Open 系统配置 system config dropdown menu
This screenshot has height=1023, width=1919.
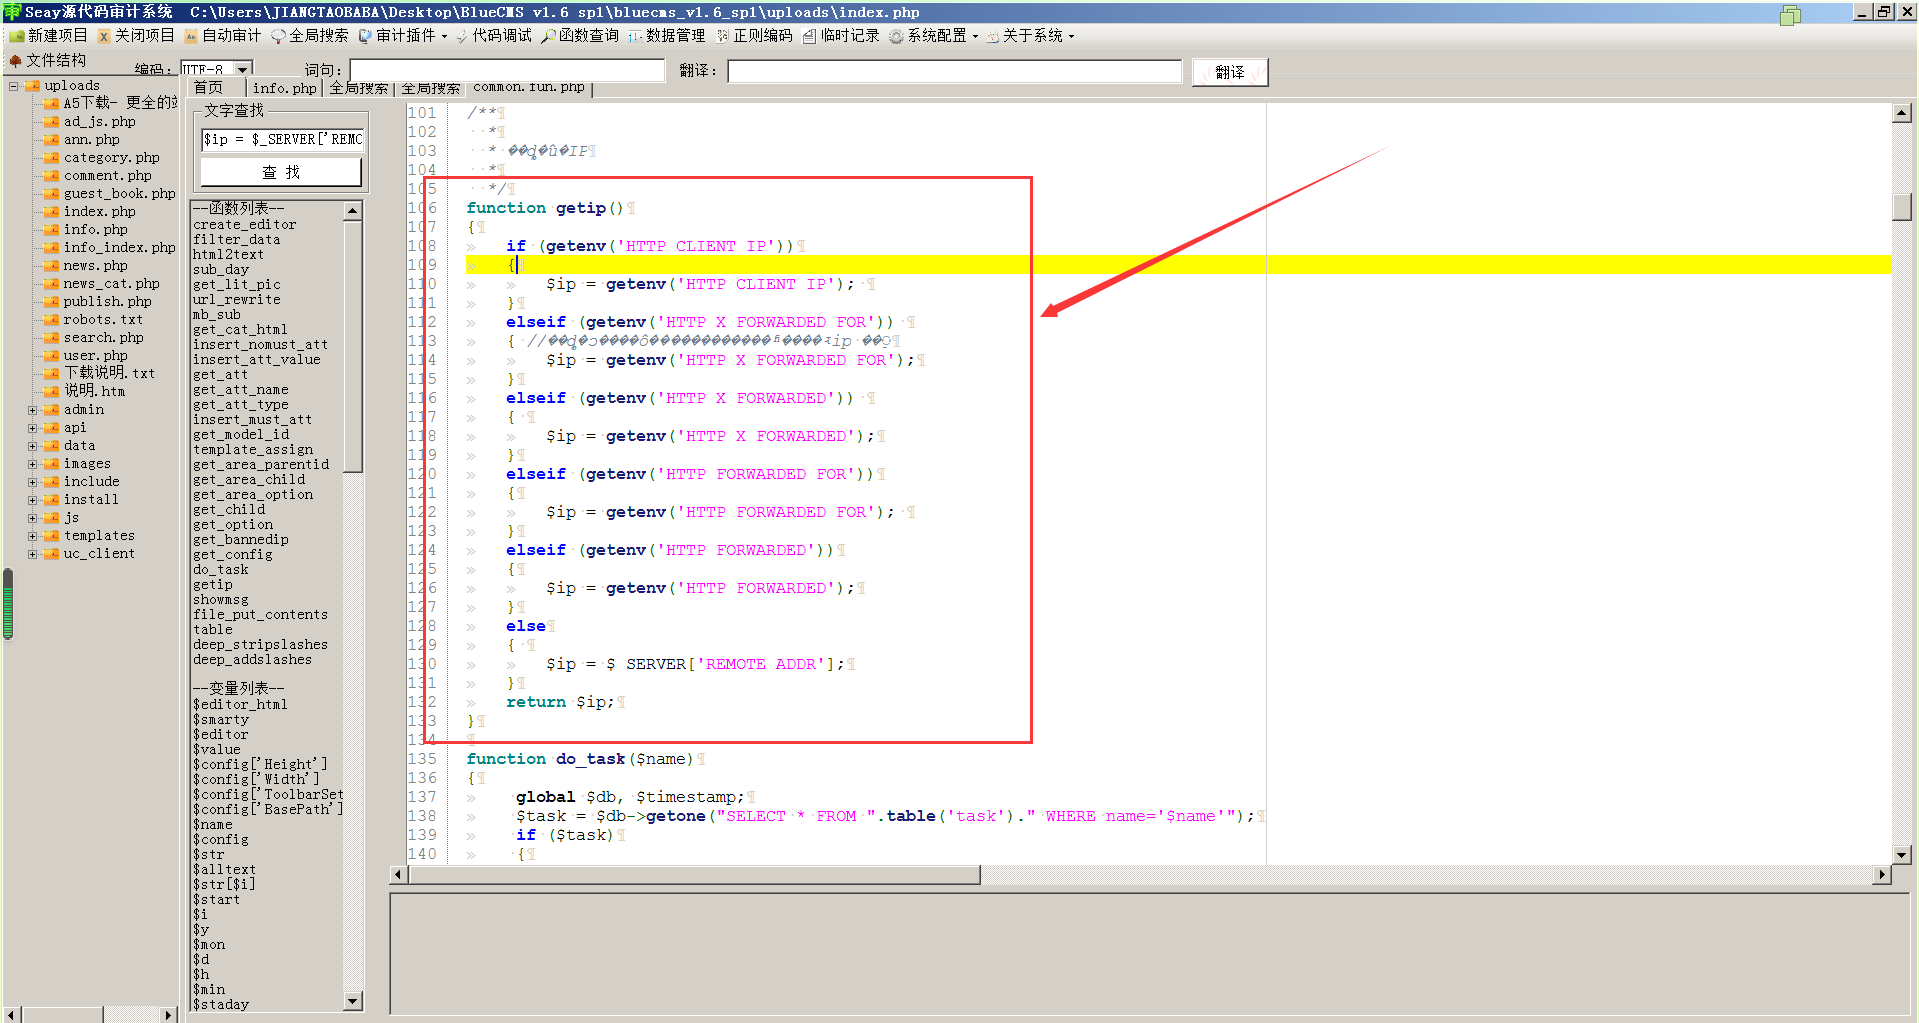pos(934,36)
